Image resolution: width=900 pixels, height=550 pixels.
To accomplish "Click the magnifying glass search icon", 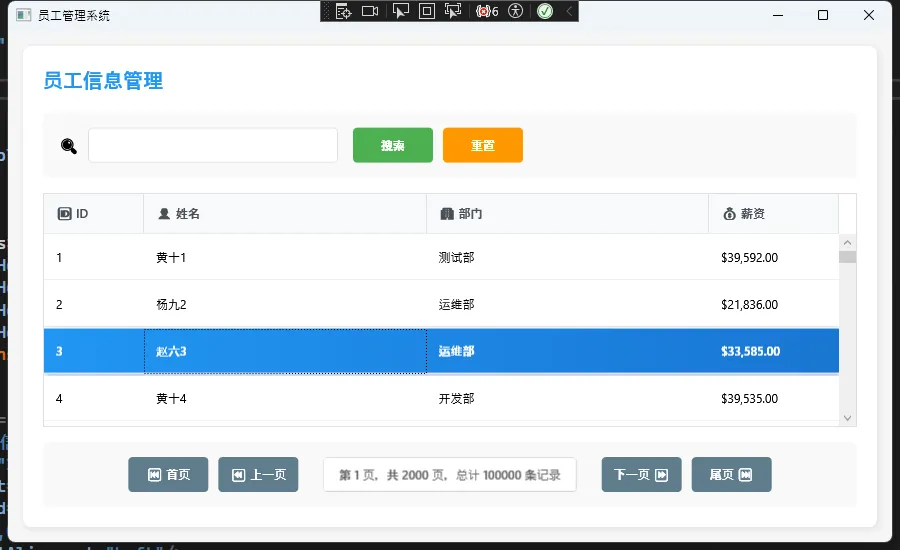I will (x=69, y=146).
